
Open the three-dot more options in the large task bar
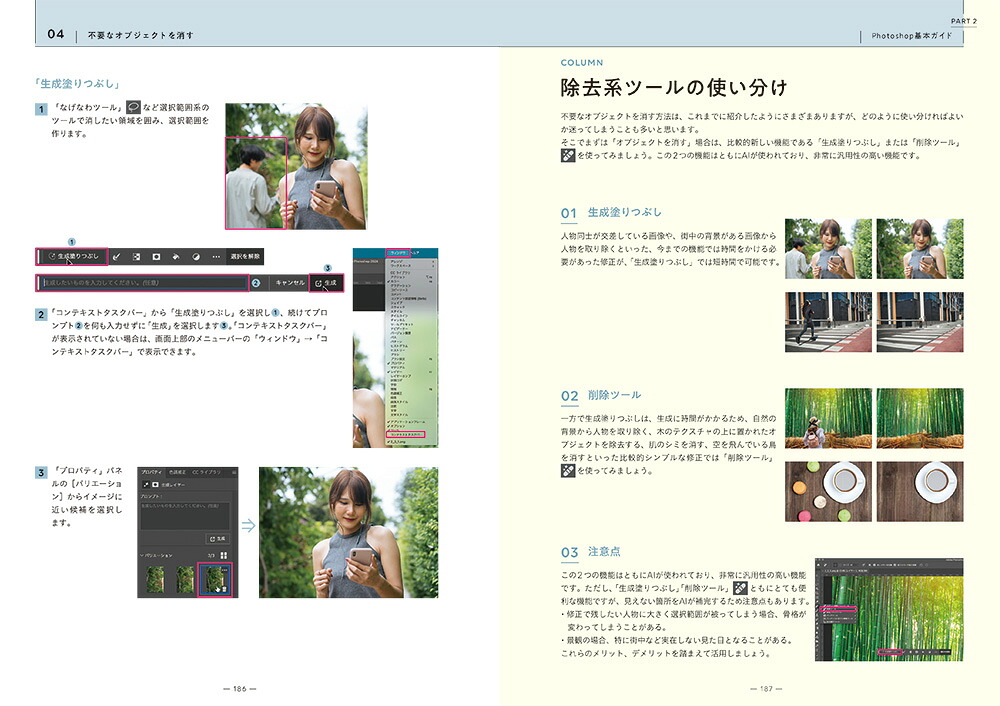216,256
